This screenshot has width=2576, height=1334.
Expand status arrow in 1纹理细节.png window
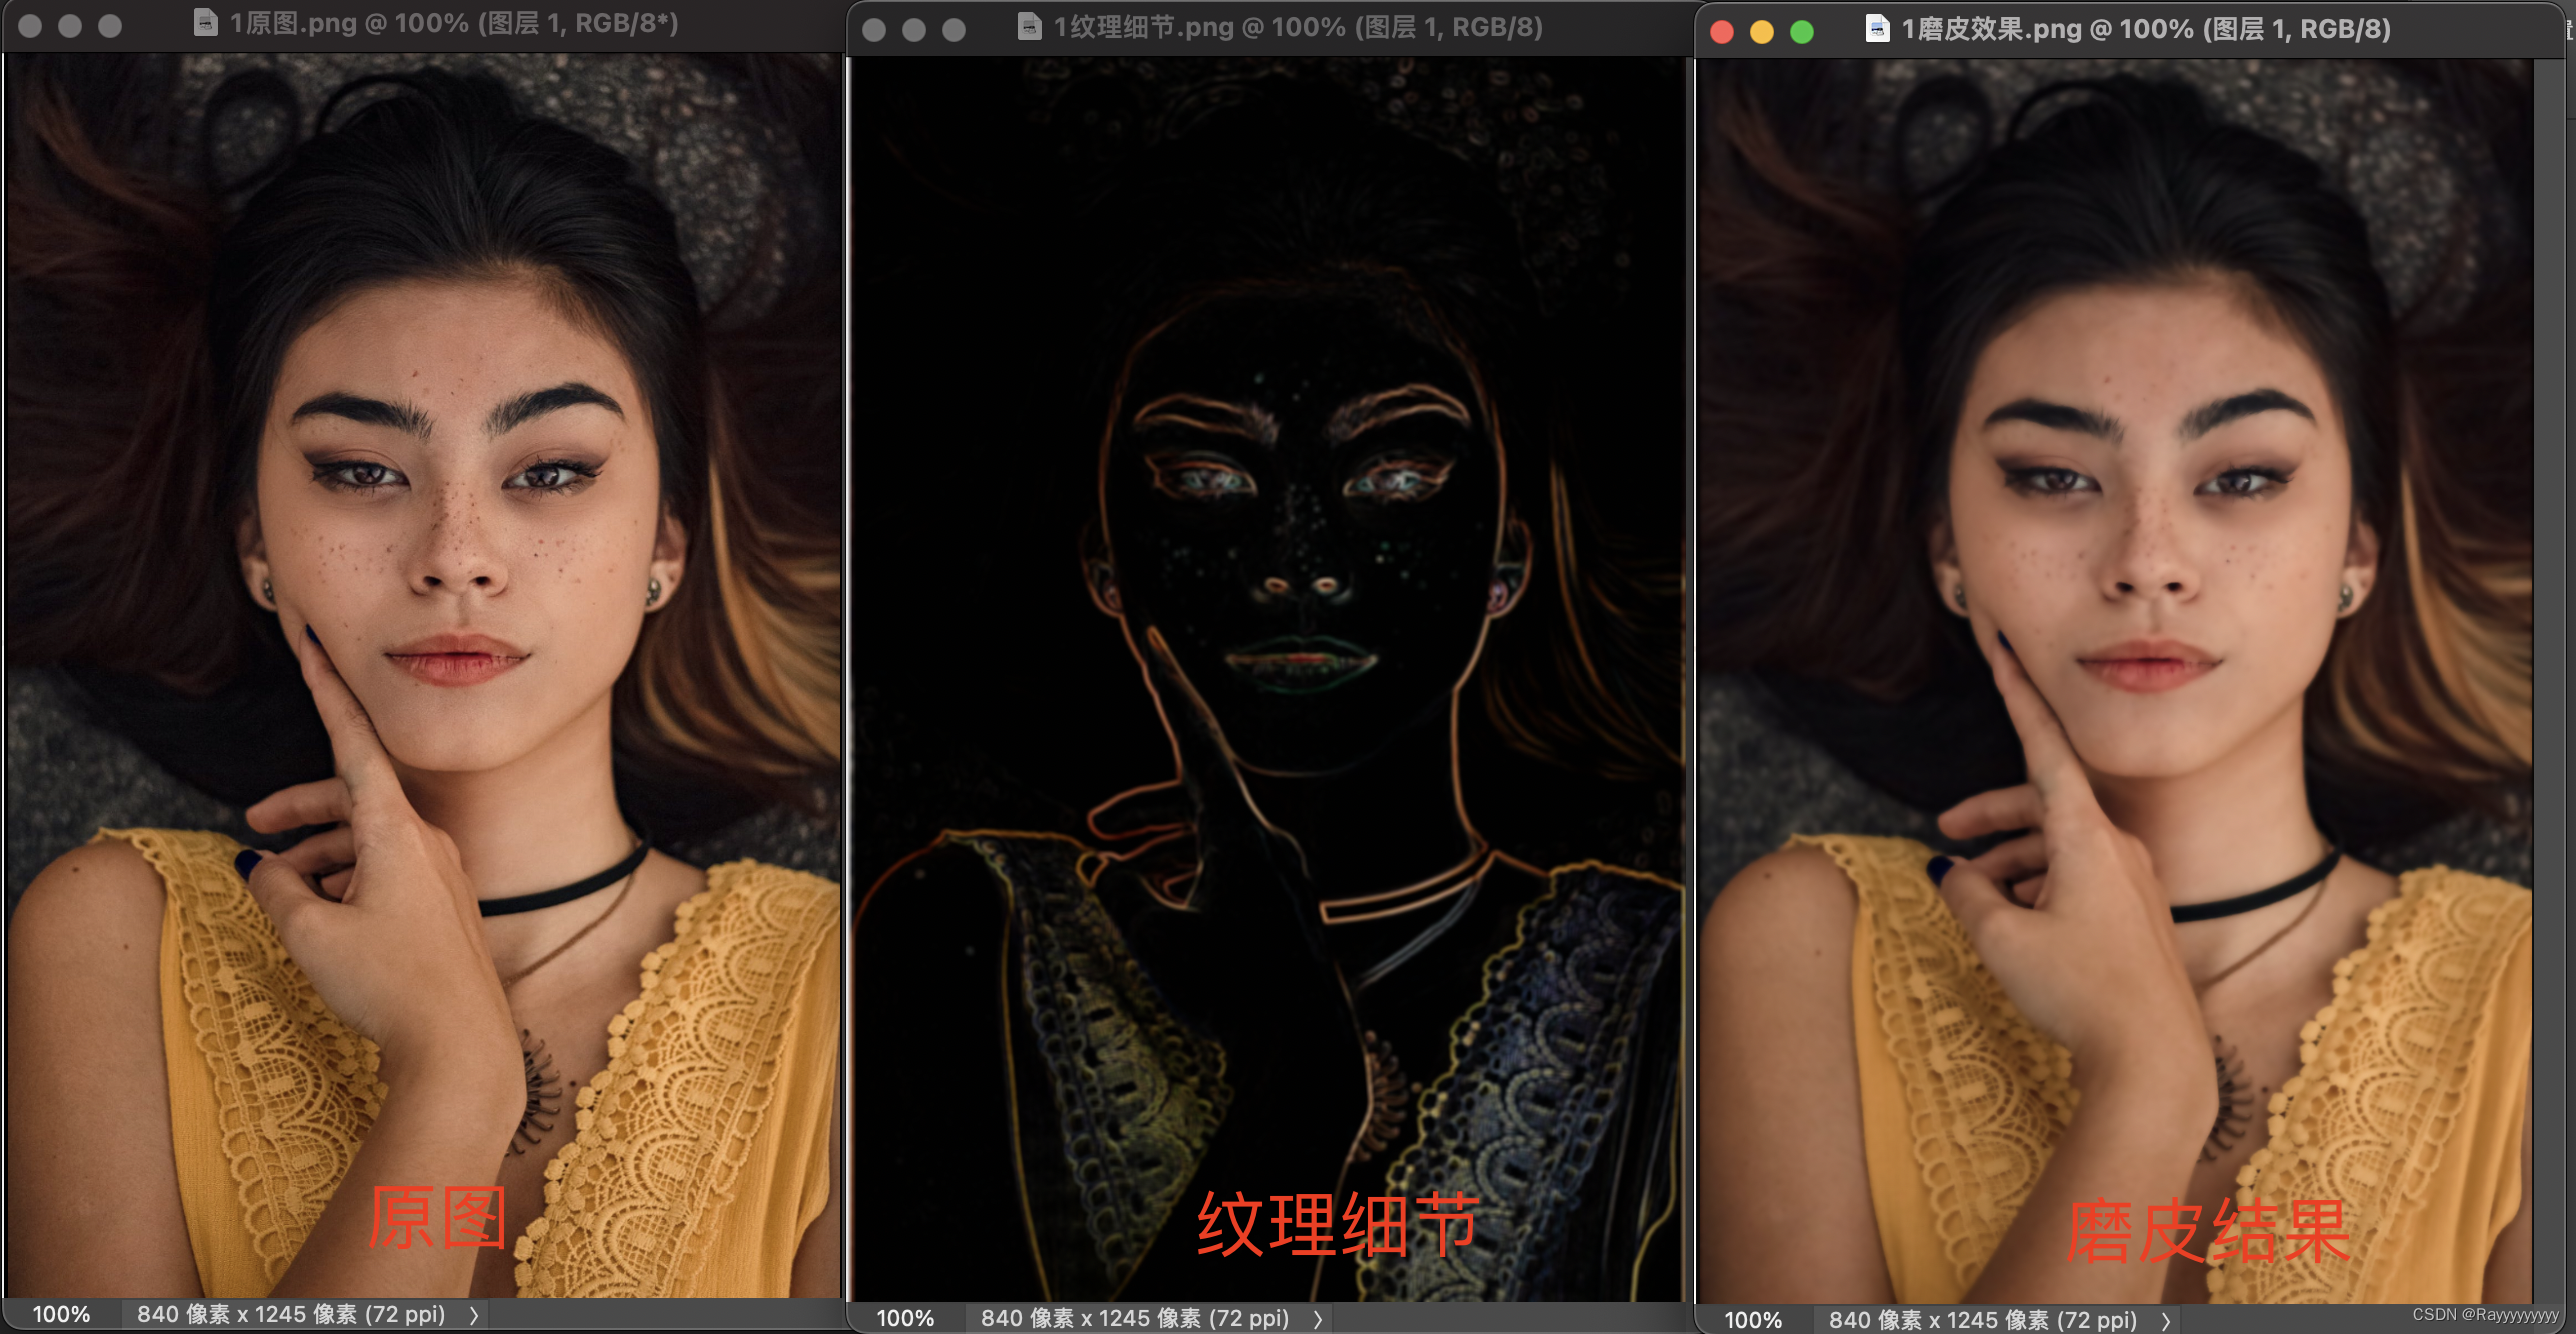[x=1317, y=1319]
